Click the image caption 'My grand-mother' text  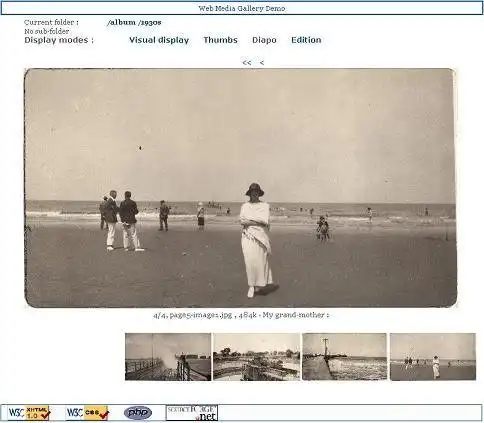[x=295, y=315]
